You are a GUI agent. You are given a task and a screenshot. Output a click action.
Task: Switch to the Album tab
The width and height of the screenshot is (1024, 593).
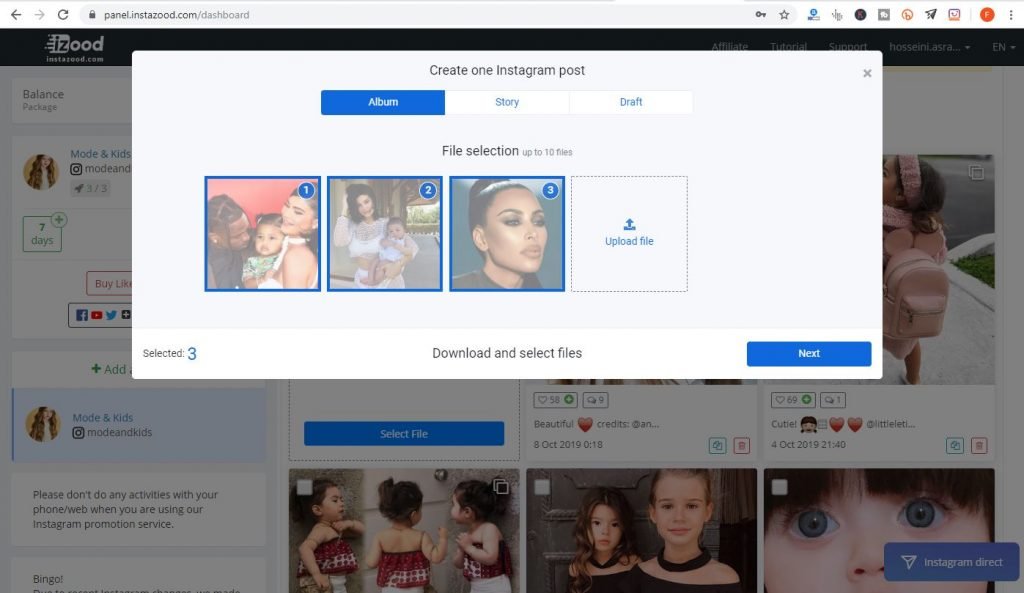click(x=383, y=102)
